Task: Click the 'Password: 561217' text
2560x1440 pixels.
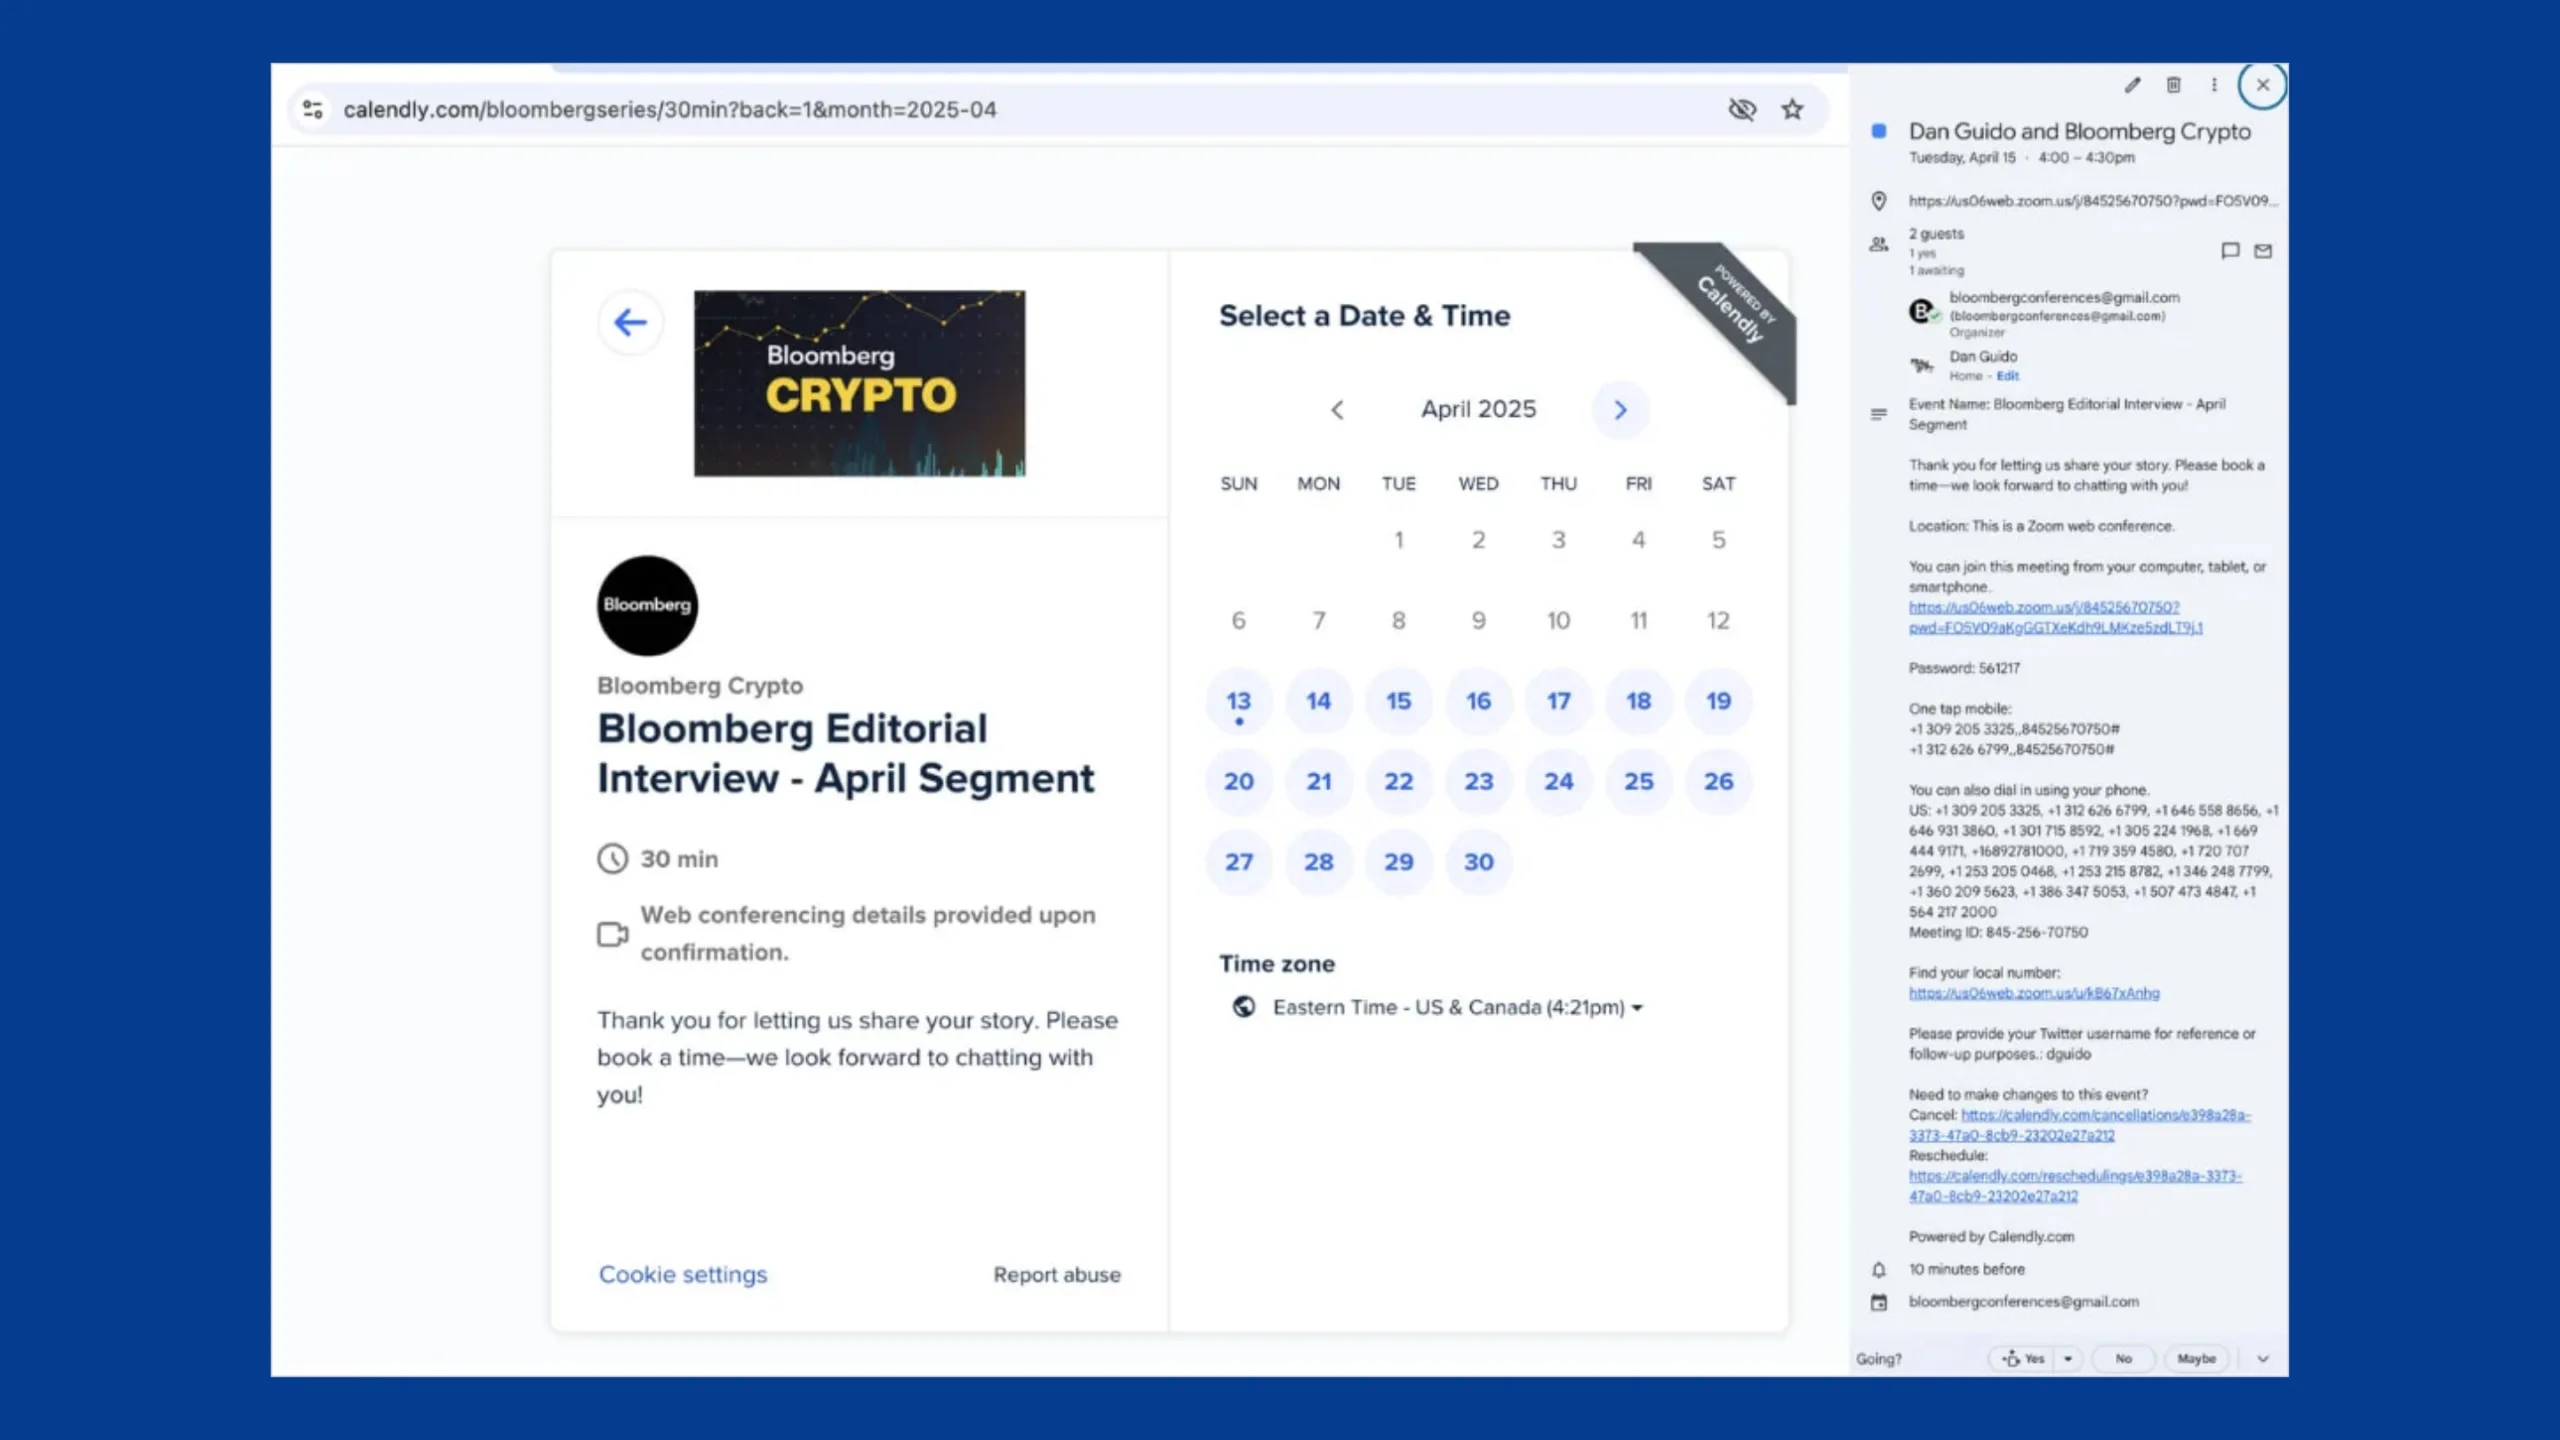Action: tap(1964, 668)
